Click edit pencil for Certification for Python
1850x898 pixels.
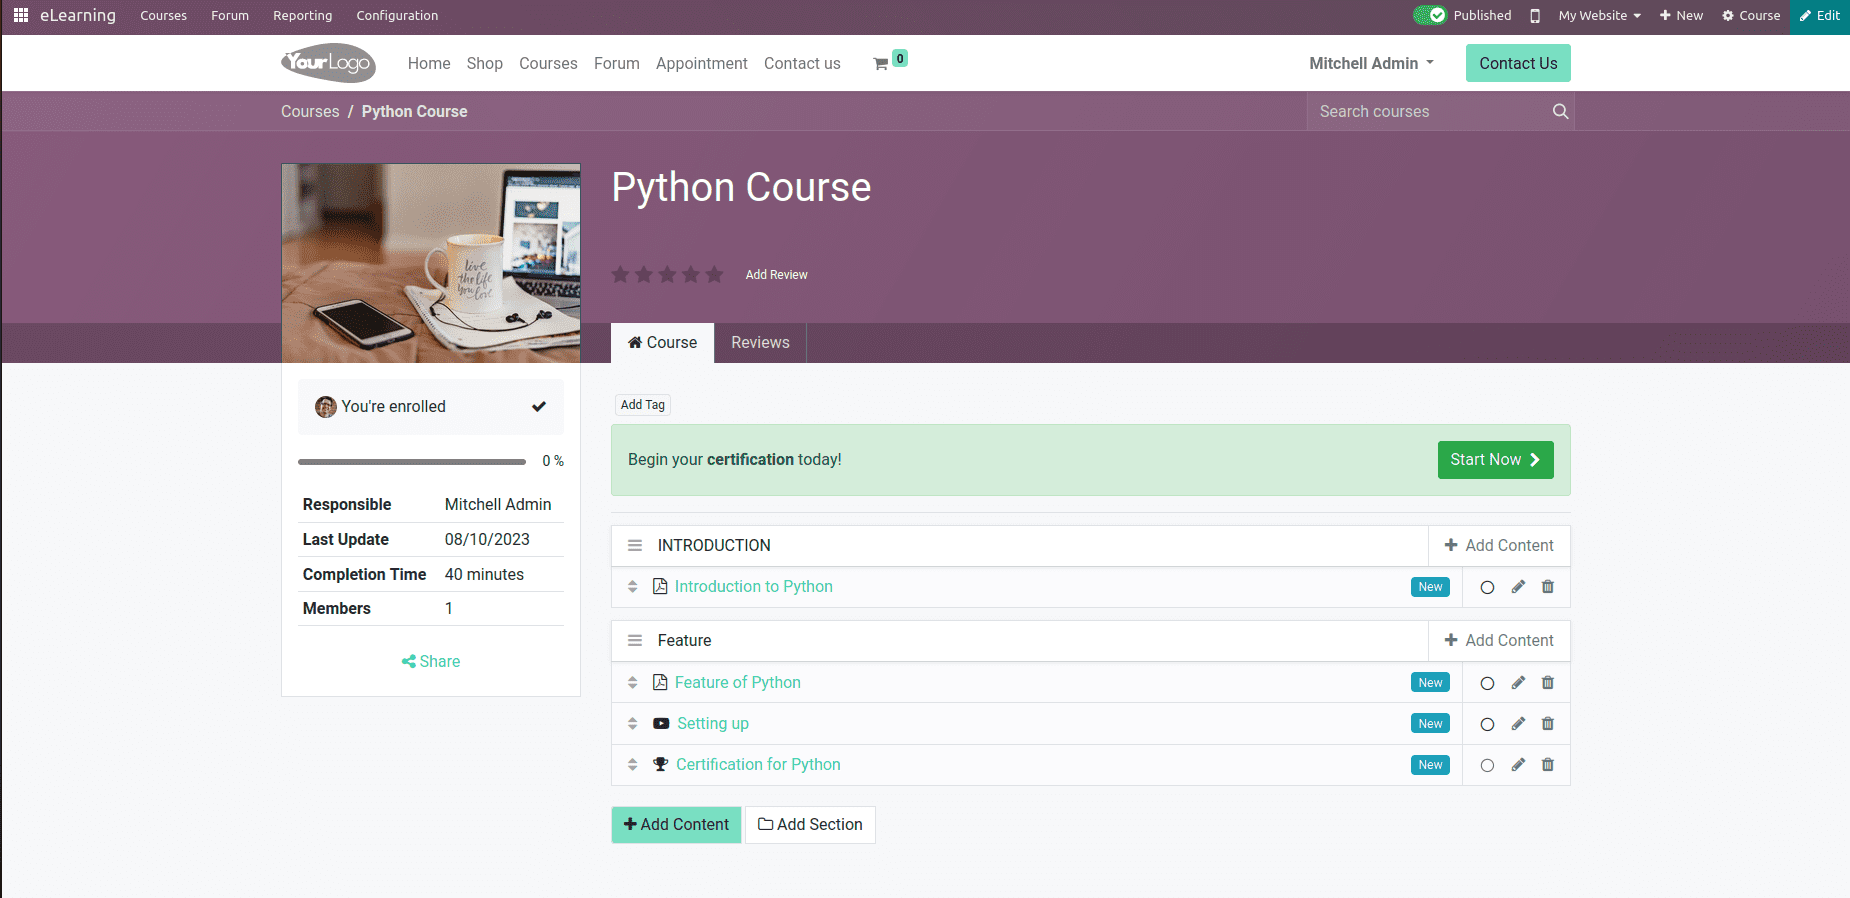(x=1518, y=765)
